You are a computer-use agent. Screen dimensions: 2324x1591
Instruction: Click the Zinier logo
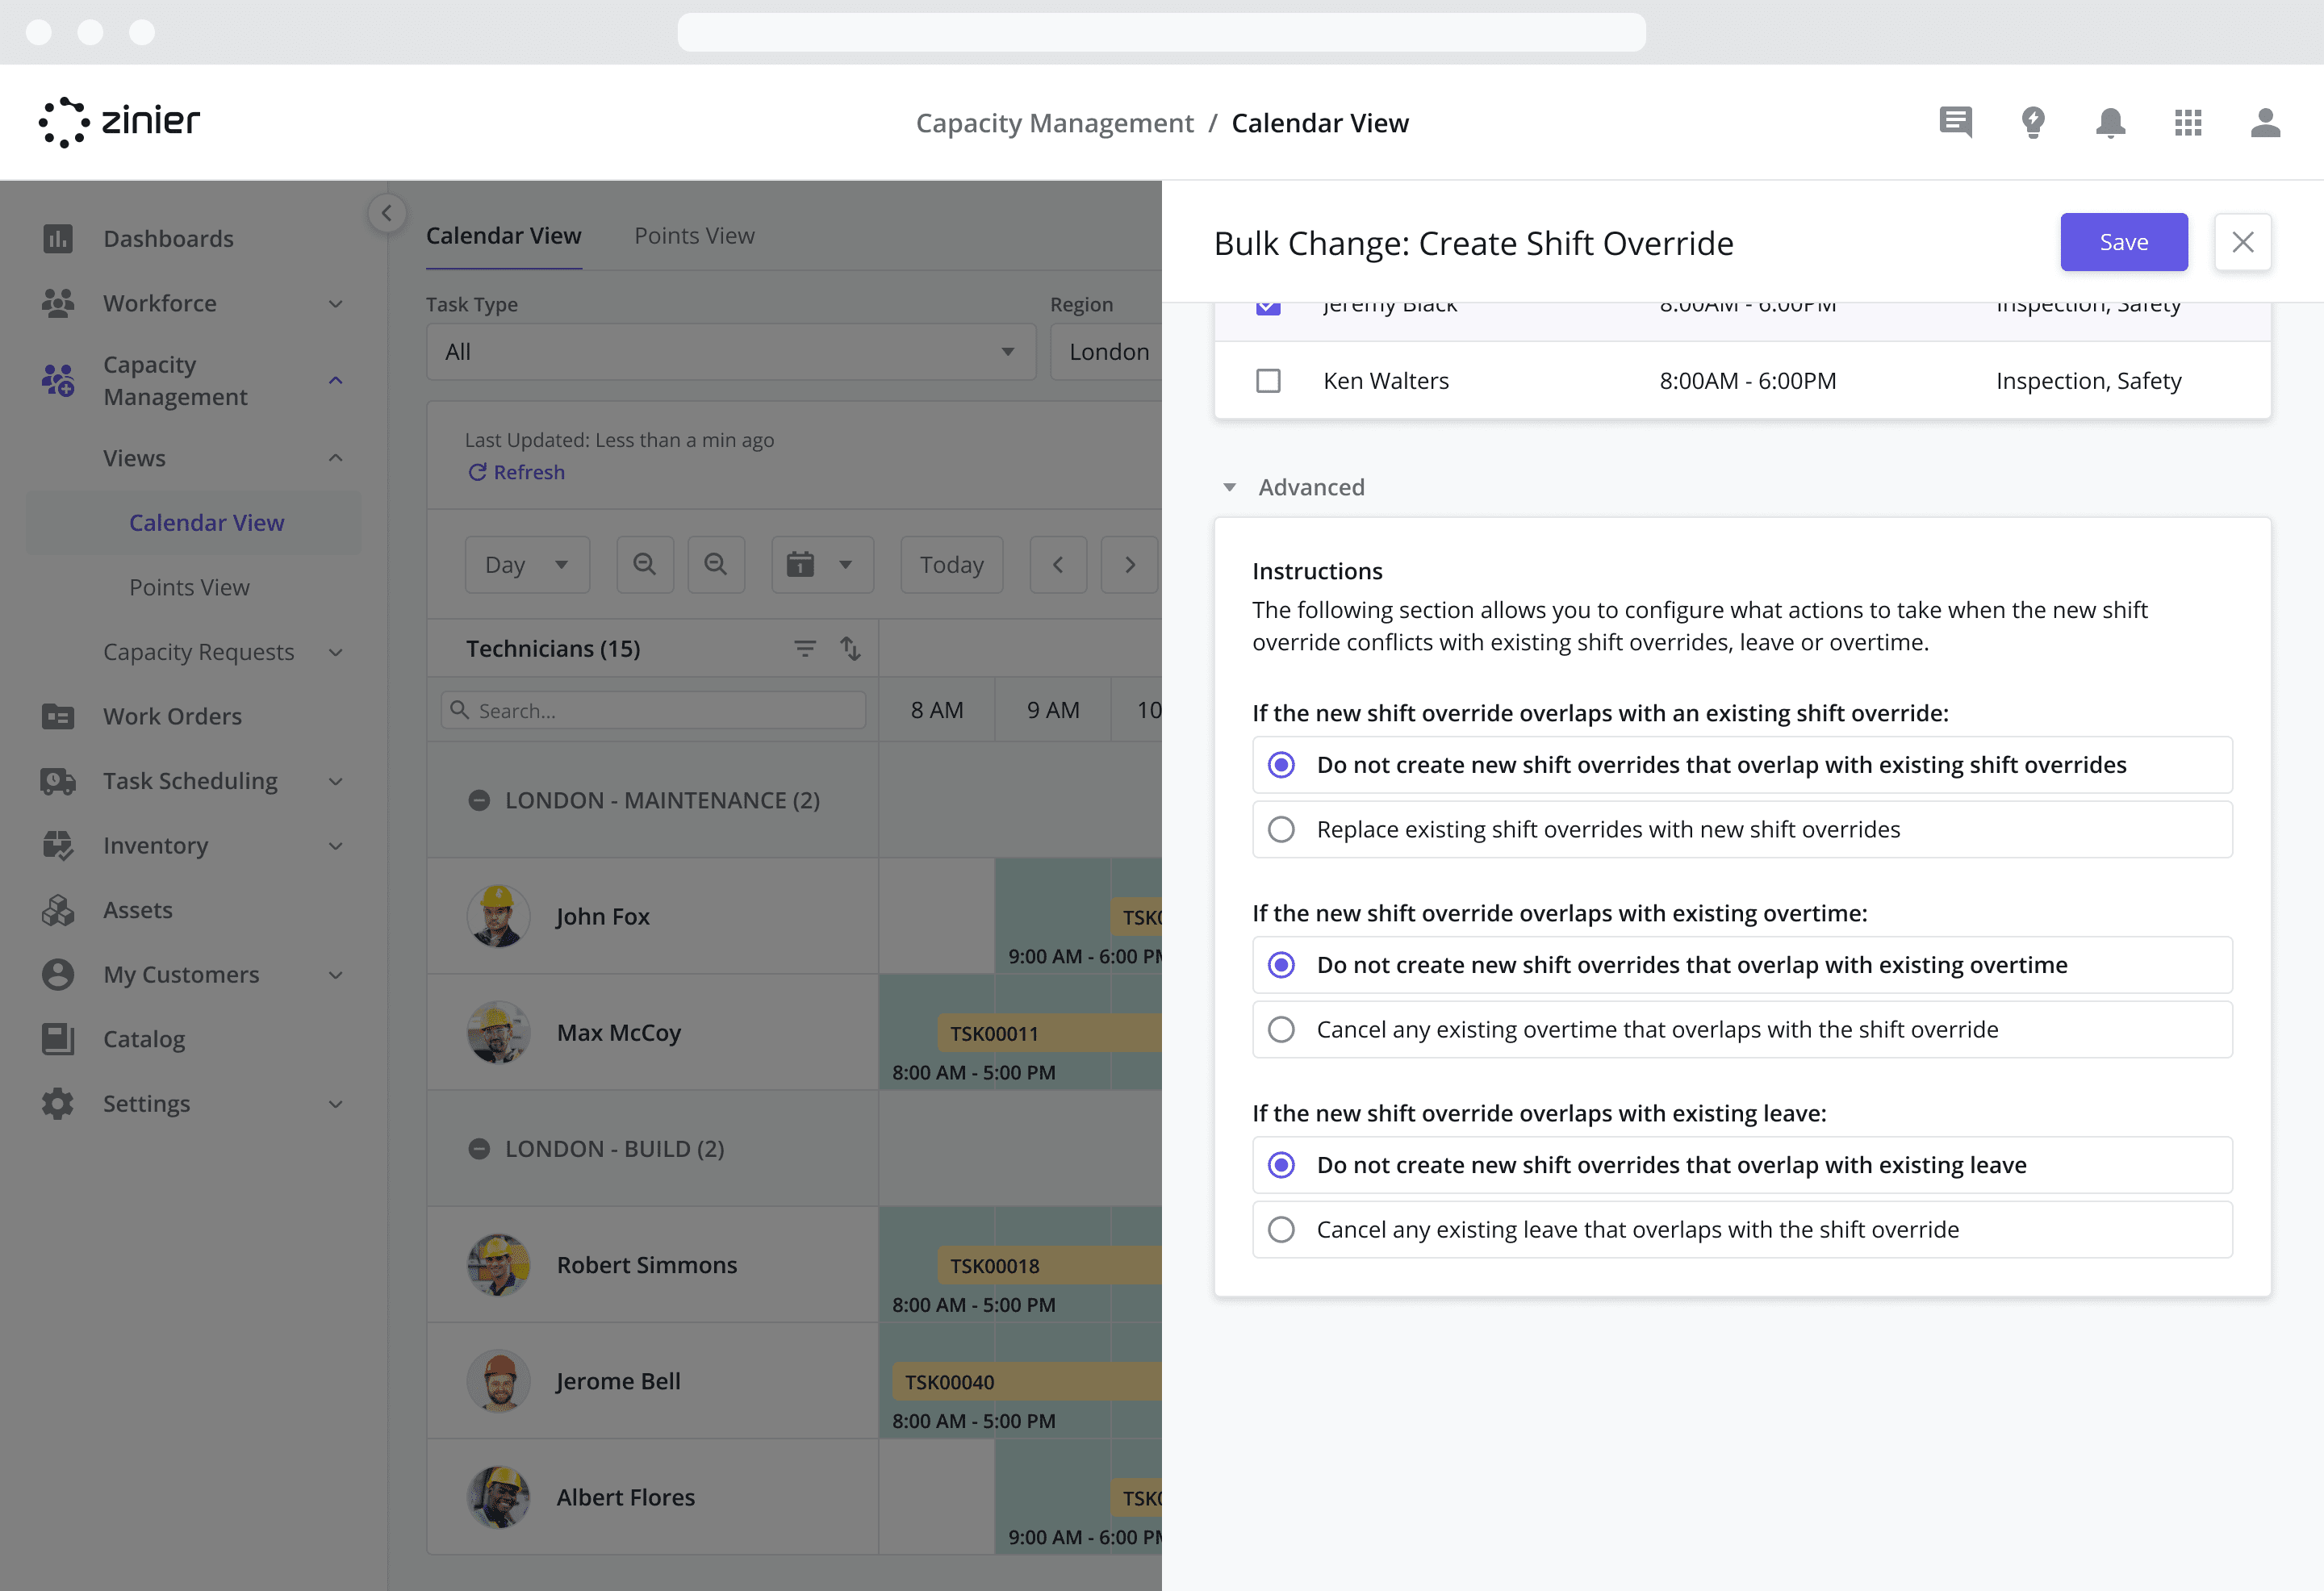tap(119, 122)
